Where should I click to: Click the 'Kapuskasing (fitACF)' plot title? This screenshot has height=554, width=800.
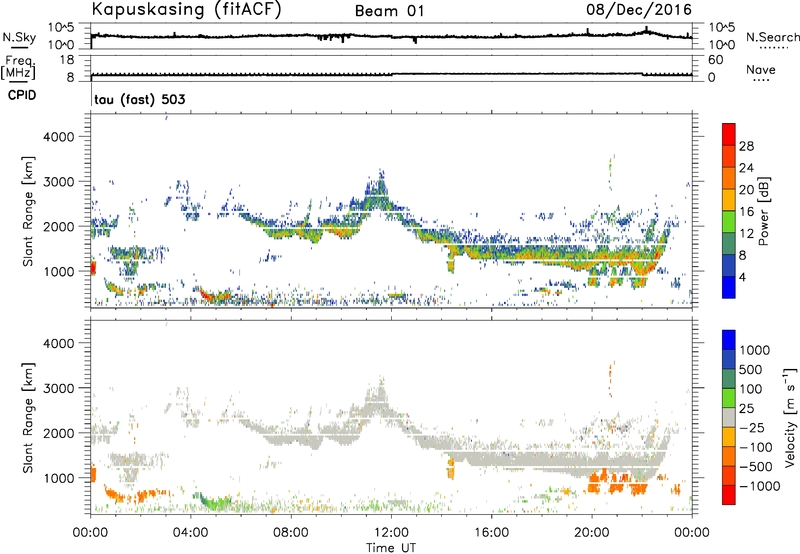click(186, 9)
